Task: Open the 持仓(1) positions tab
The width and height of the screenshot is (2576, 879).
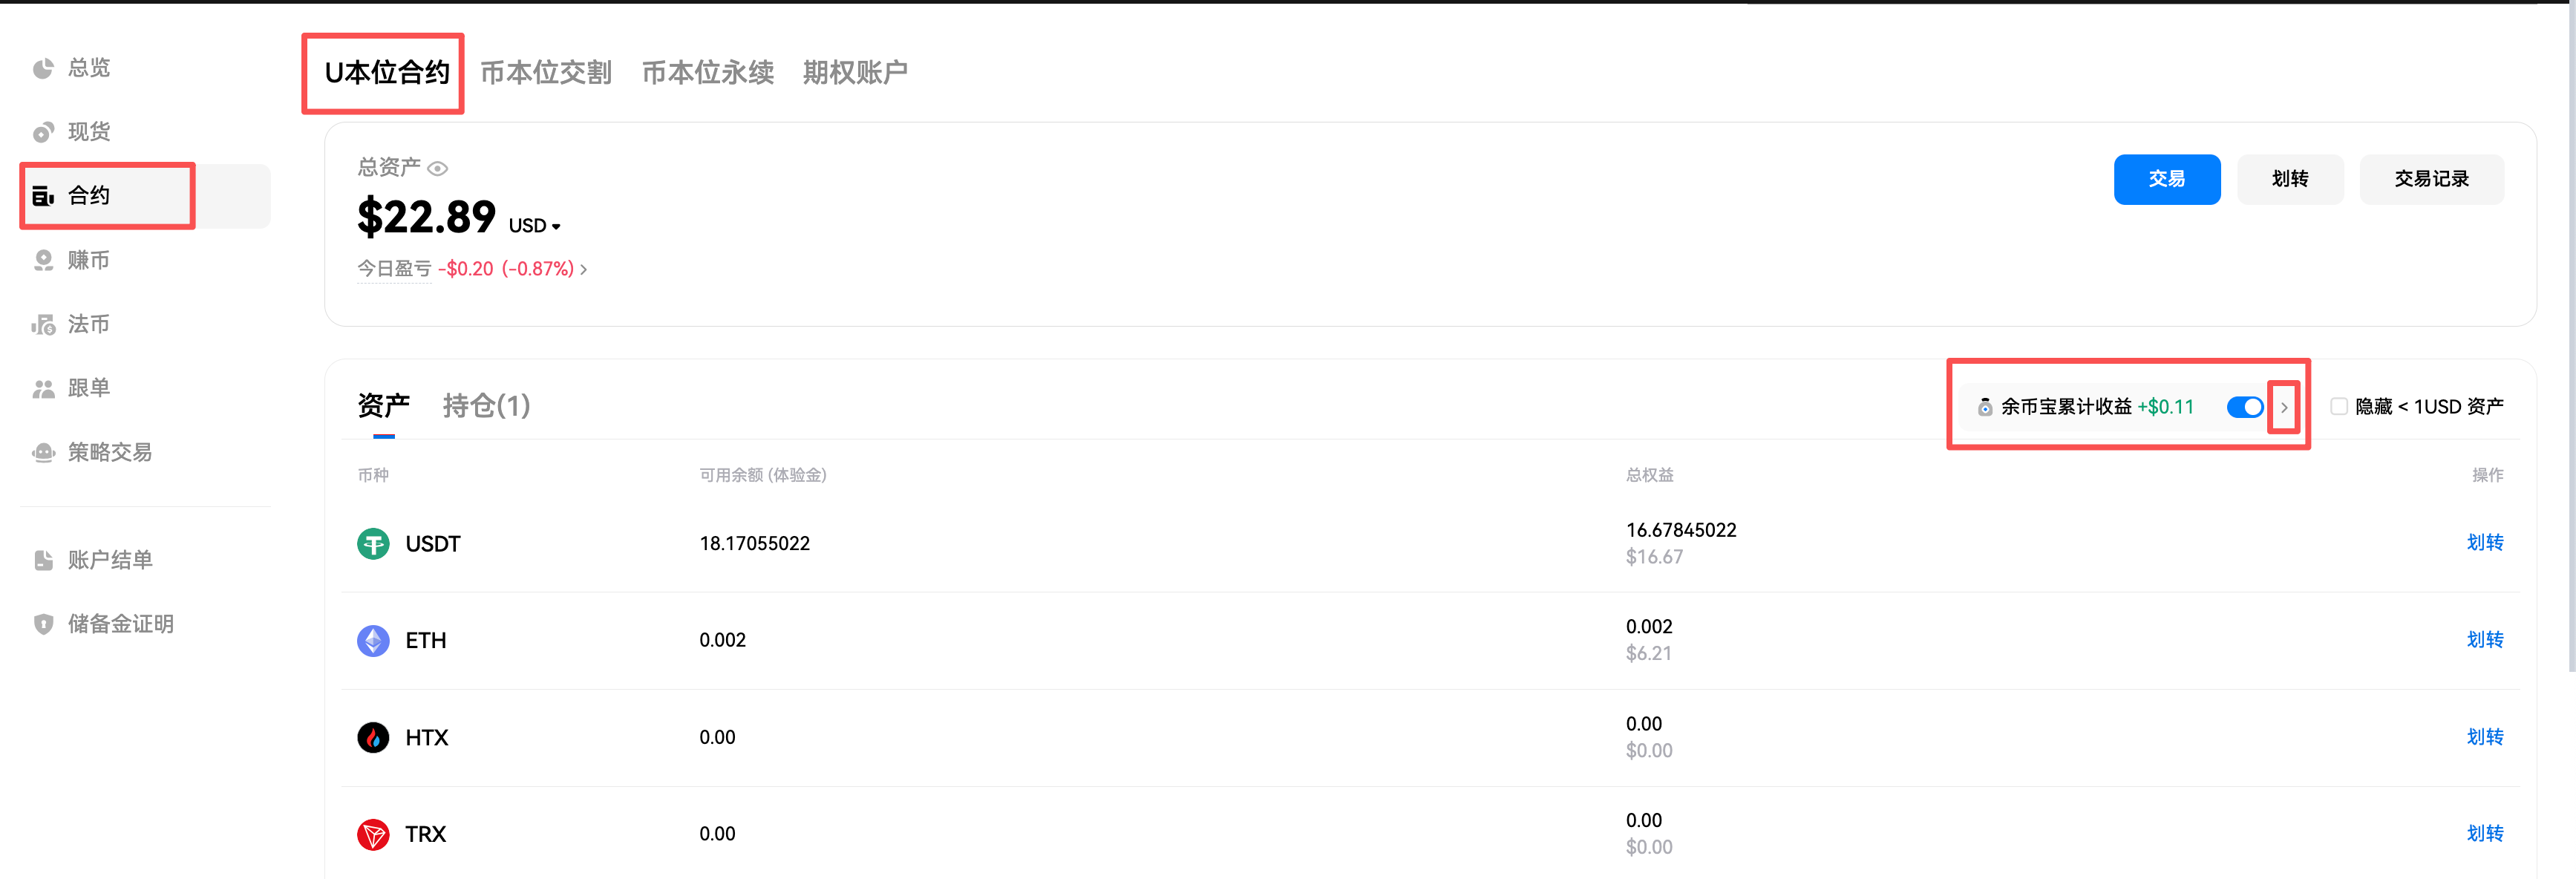Action: coord(486,405)
